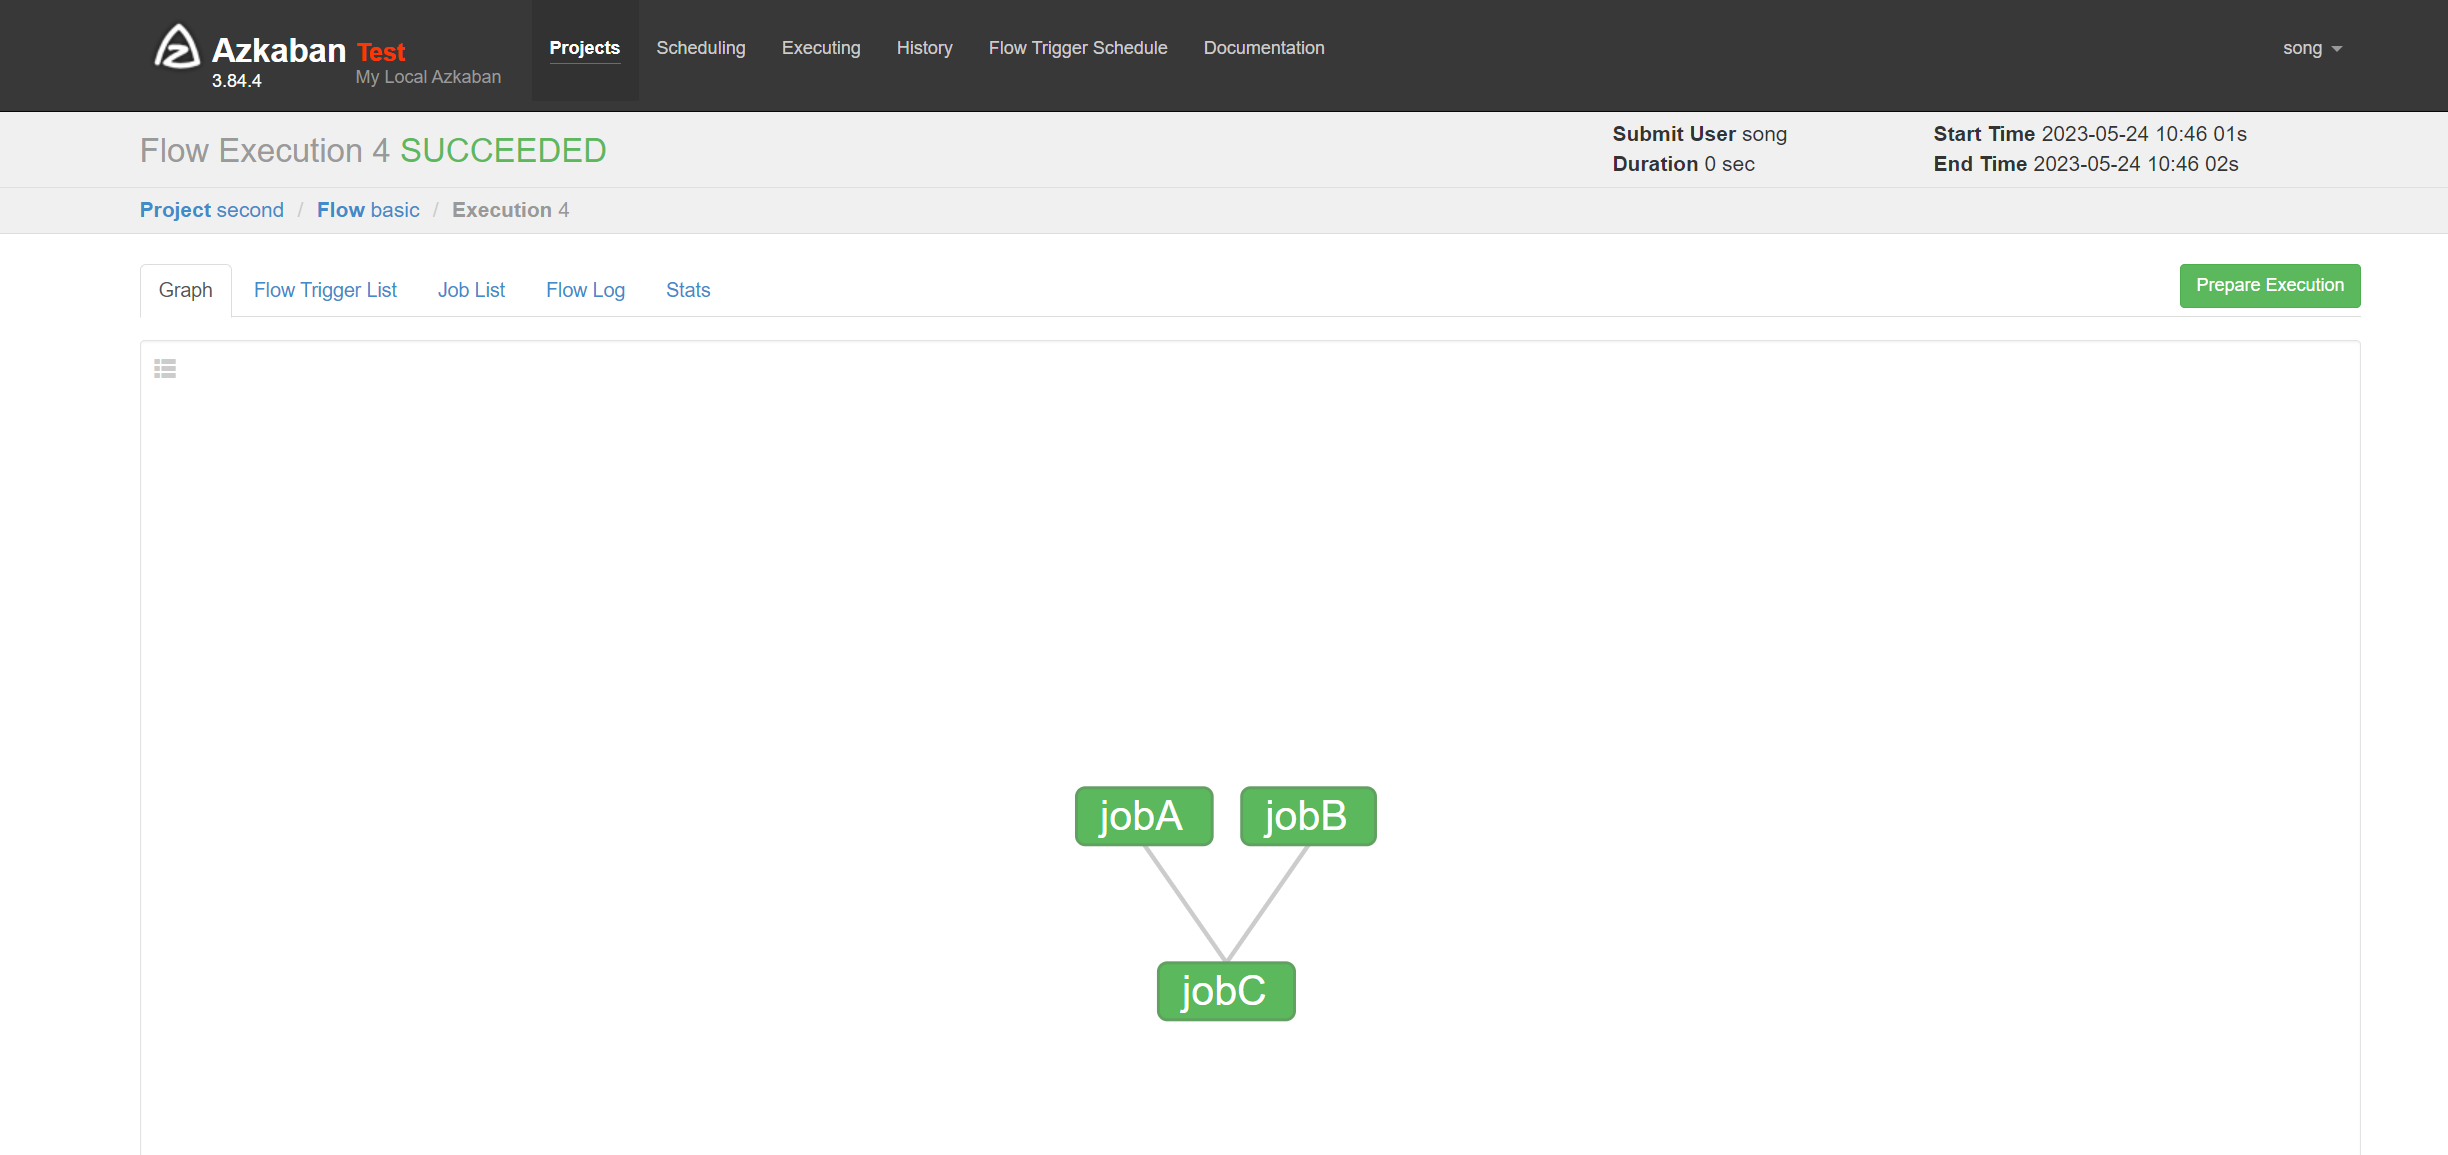
Task: Open the Scheduling menu item
Action: point(701,47)
